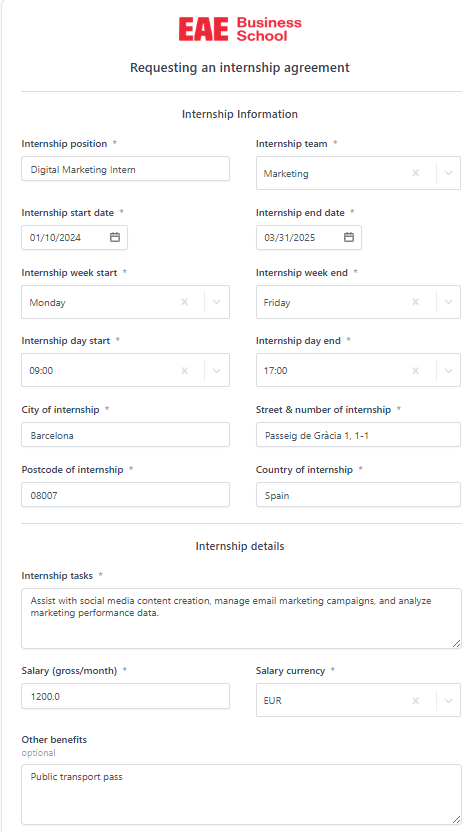Grab the Other benefits resize handle
The width and height of the screenshot is (473, 832).
[457, 820]
